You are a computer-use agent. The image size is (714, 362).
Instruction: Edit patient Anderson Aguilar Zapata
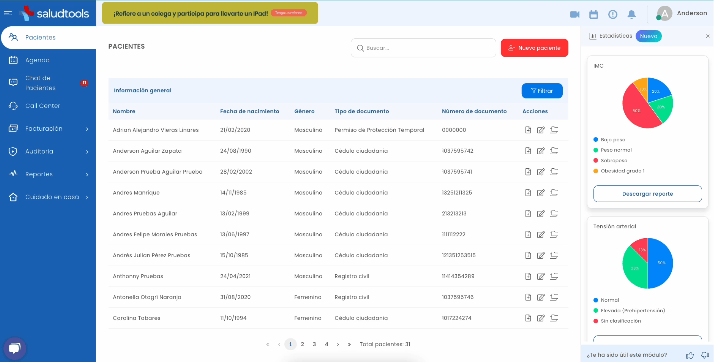coord(541,151)
